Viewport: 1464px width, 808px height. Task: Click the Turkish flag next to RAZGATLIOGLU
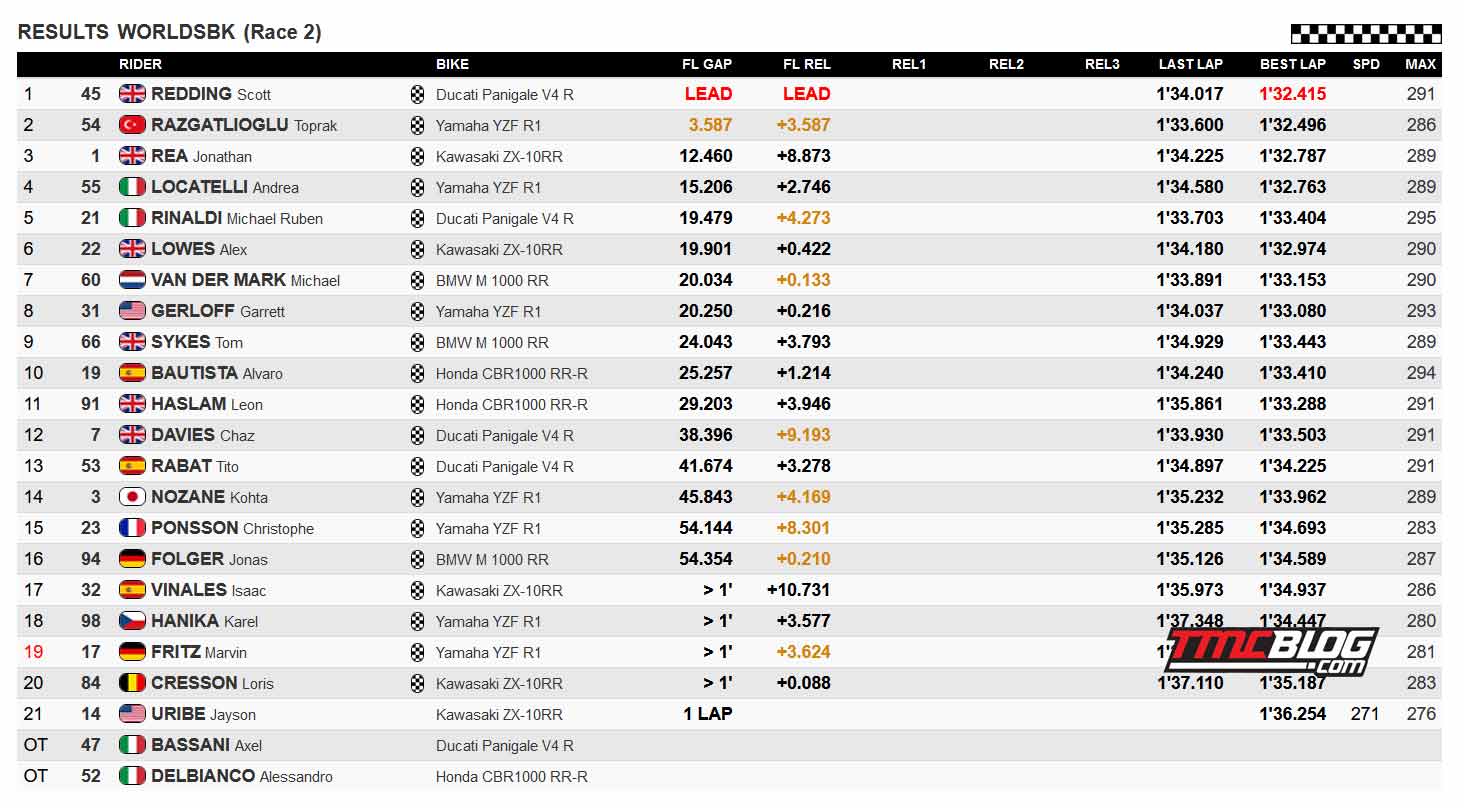coord(132,125)
